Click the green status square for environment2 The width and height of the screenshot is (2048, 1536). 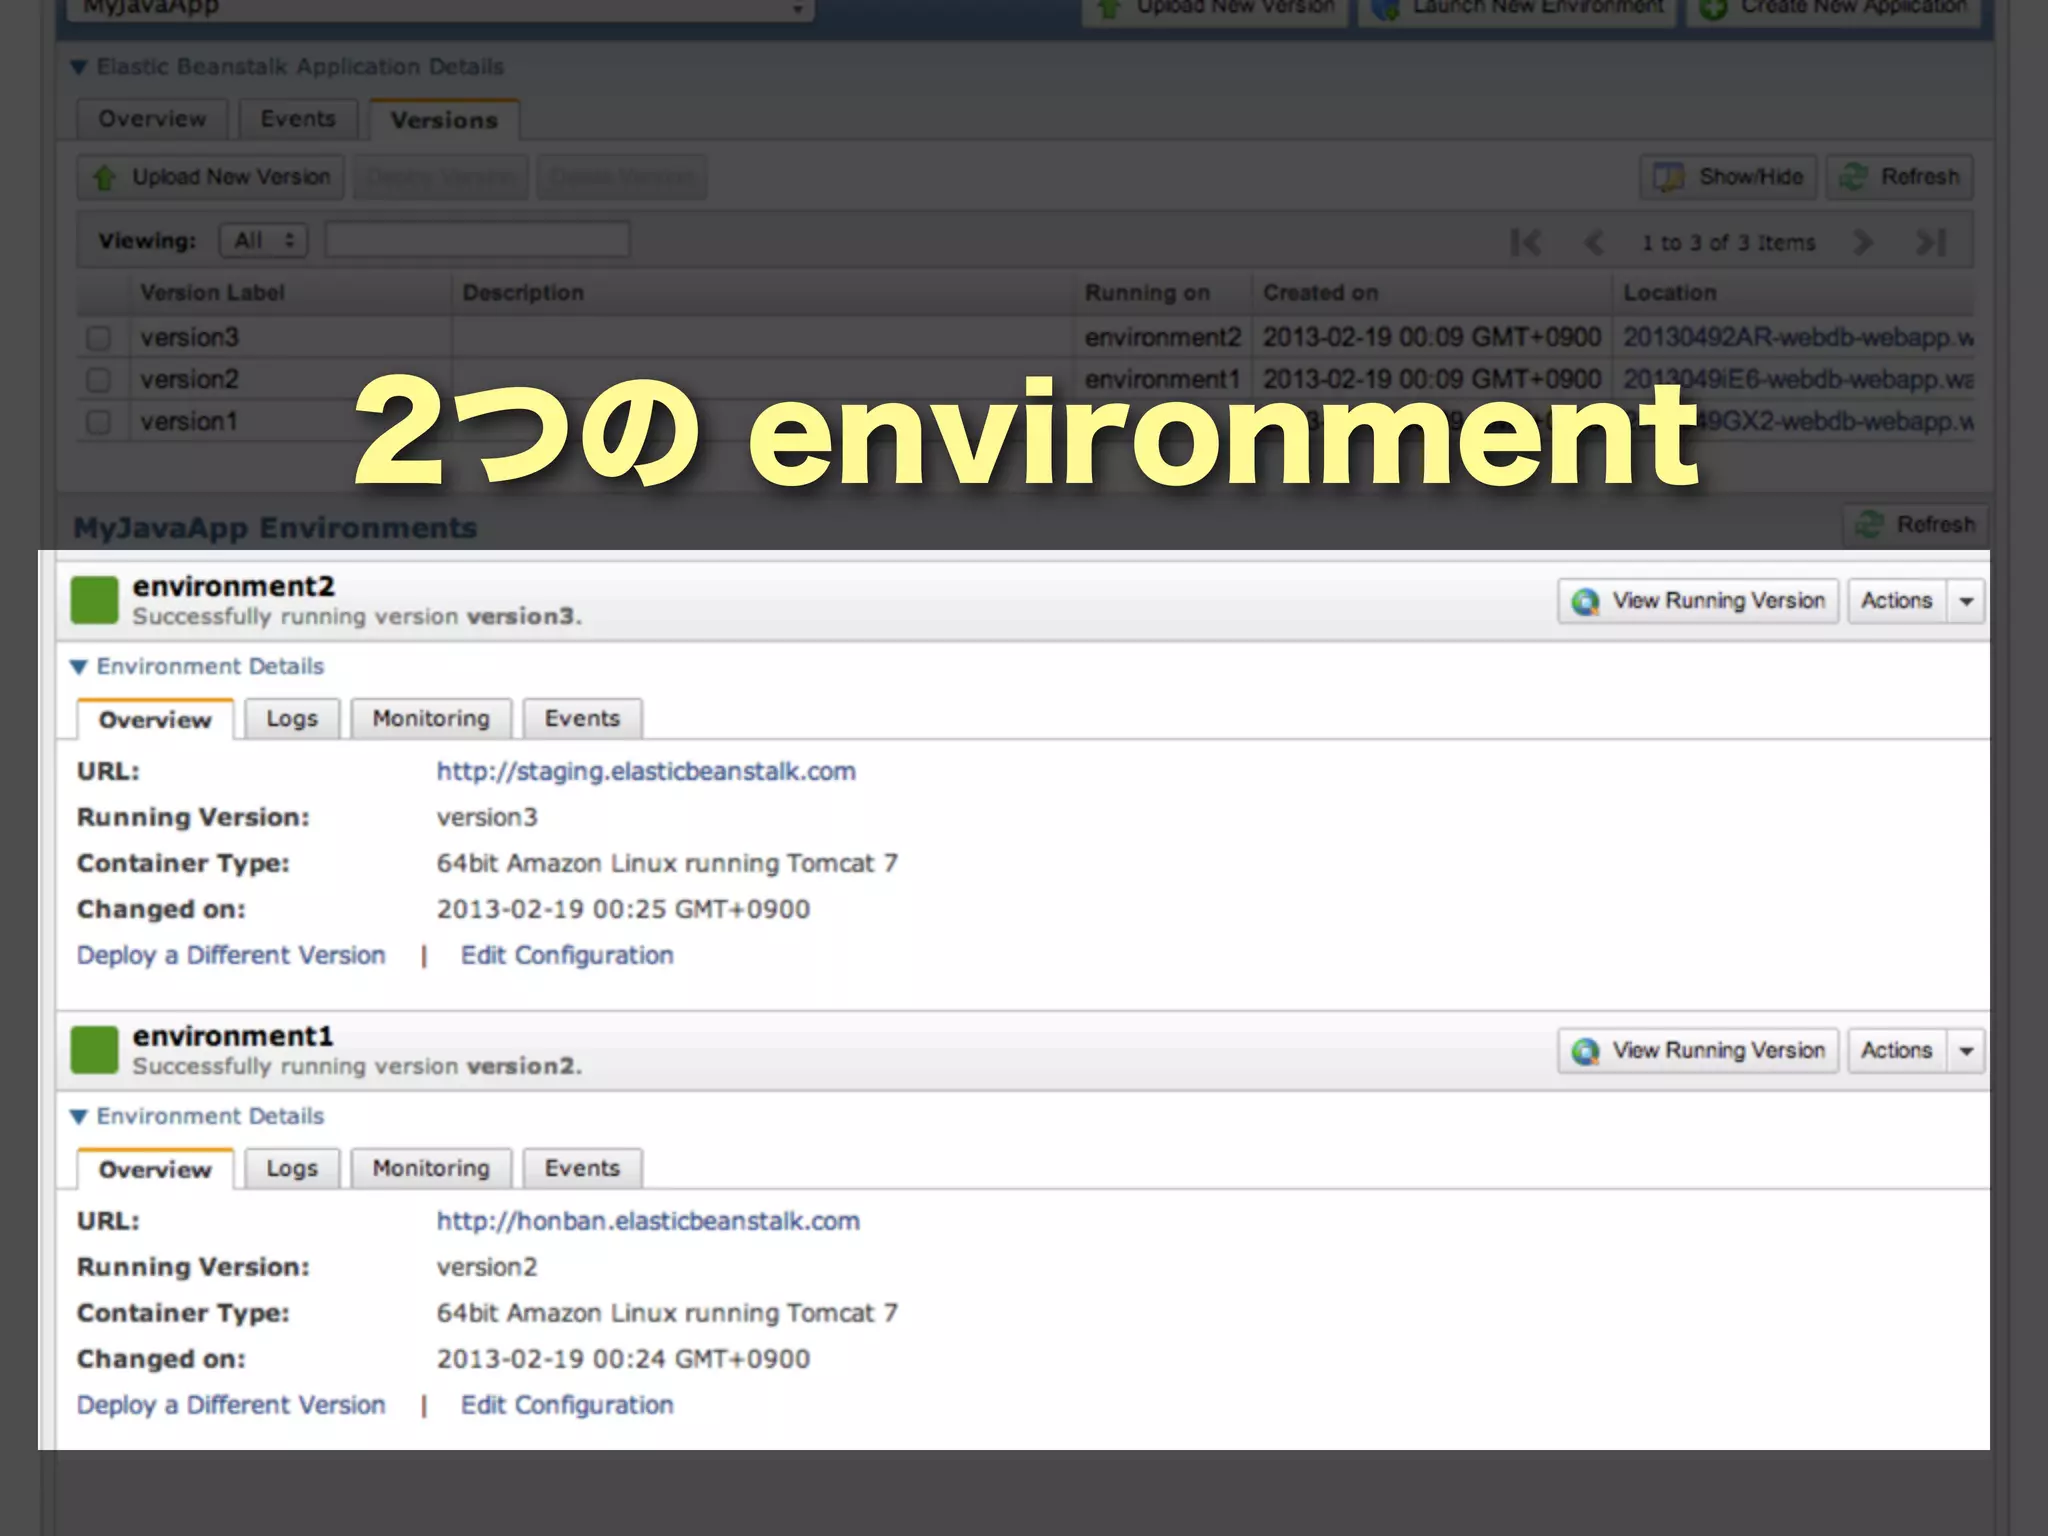coord(95,600)
